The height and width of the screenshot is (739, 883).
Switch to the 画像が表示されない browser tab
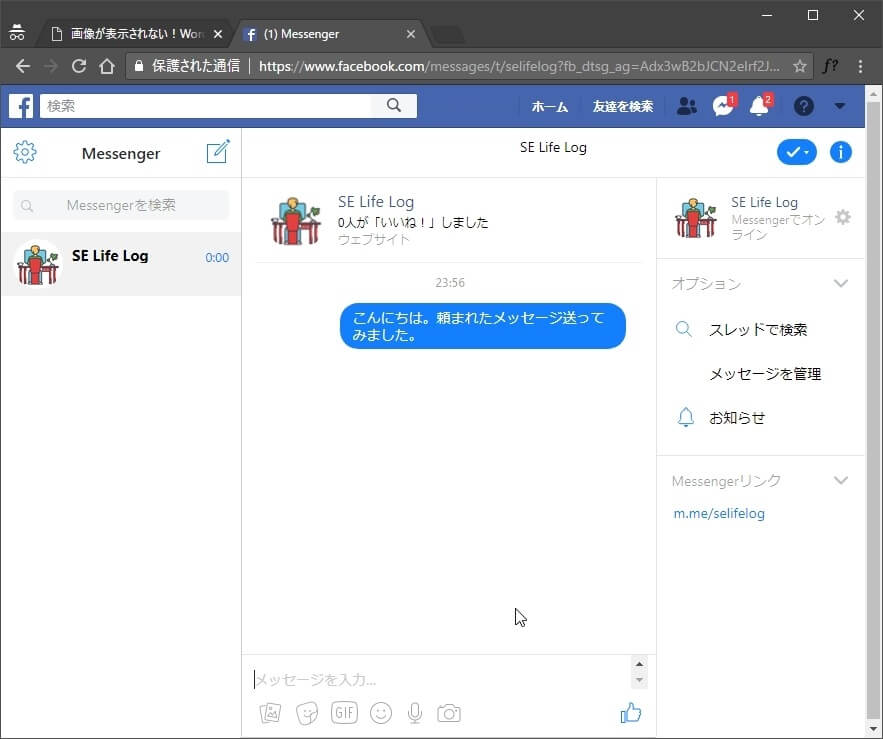coord(135,34)
